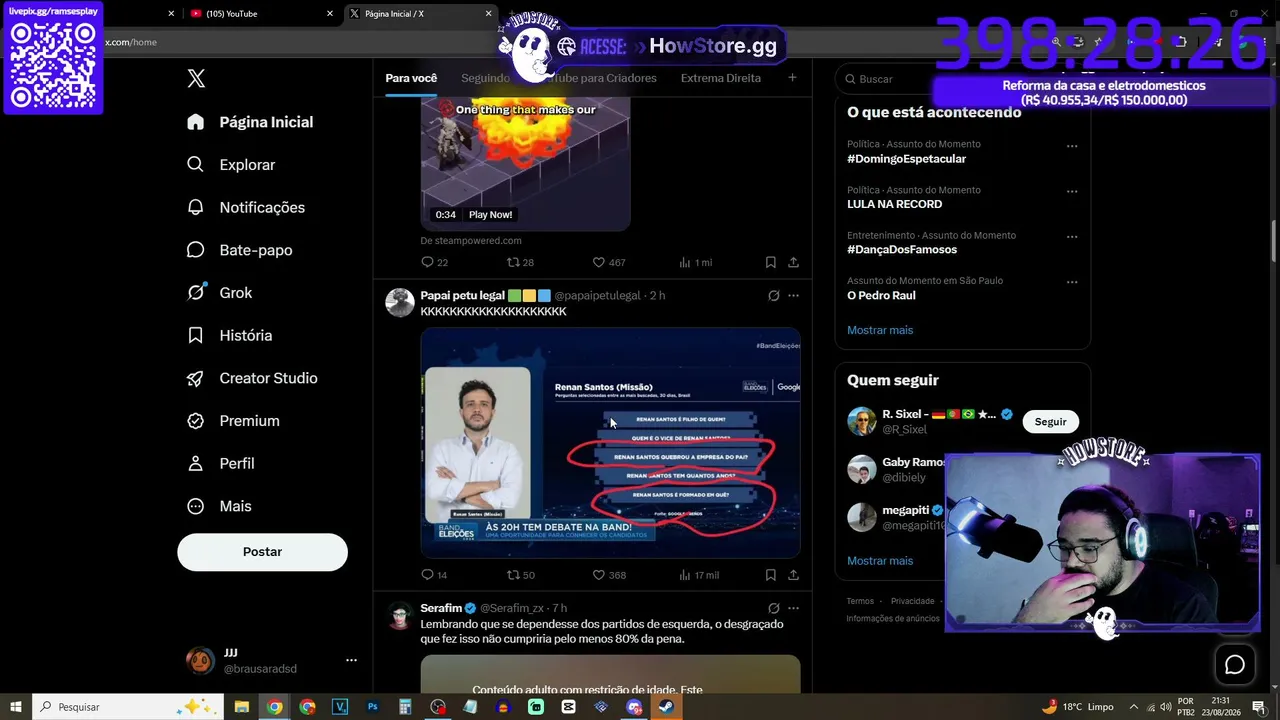Image resolution: width=1280 pixels, height=720 pixels.
Task: Open the taskbar clock and date
Action: [x=1221, y=707]
